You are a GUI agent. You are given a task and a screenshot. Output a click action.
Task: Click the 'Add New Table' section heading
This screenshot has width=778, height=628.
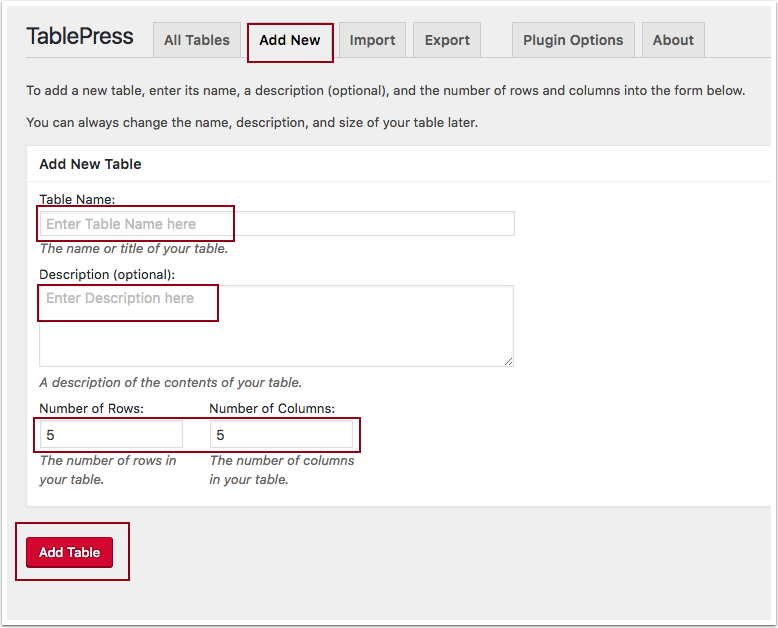click(90, 164)
